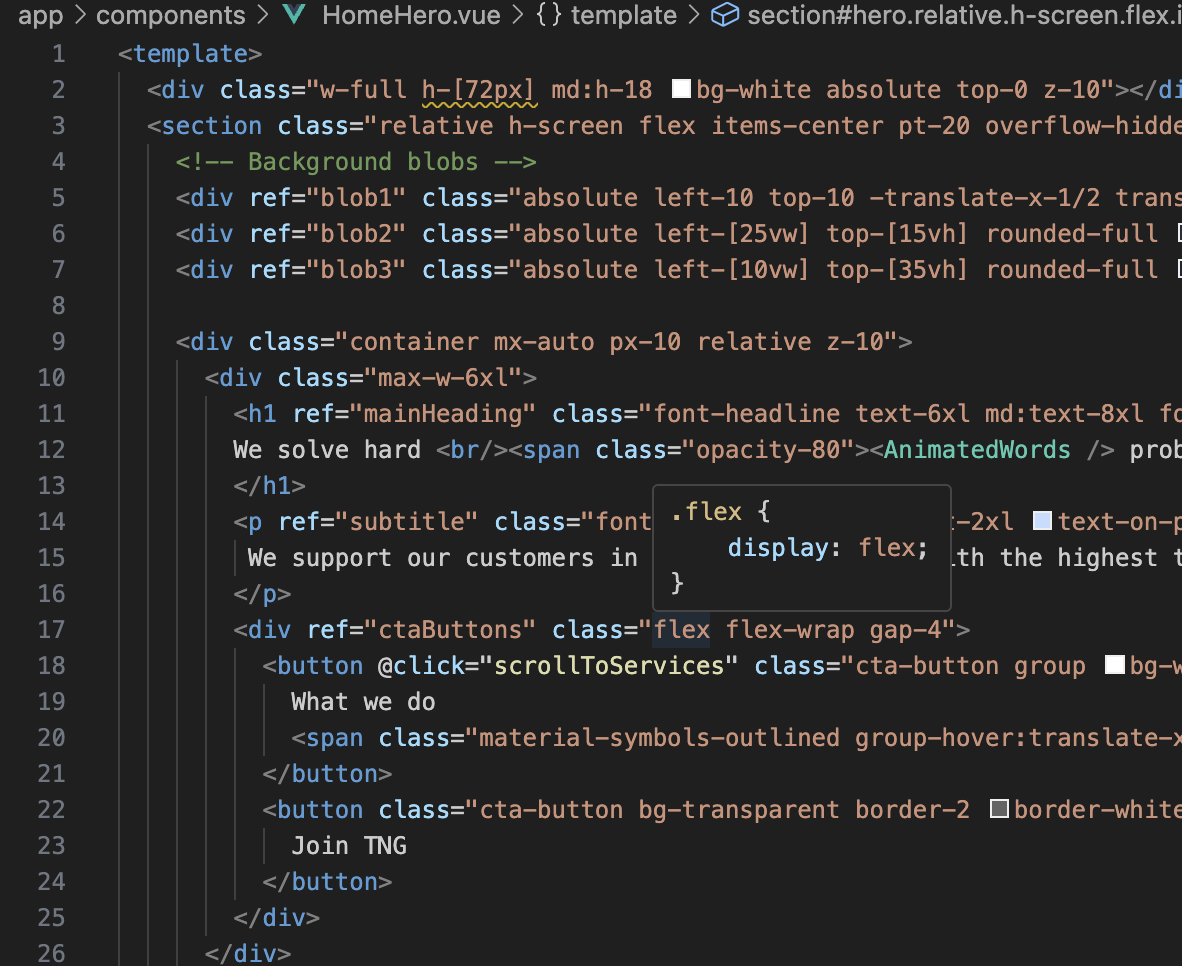Open the 'template' breadcrumb segment
Image resolution: width=1182 pixels, height=966 pixels.
point(624,15)
